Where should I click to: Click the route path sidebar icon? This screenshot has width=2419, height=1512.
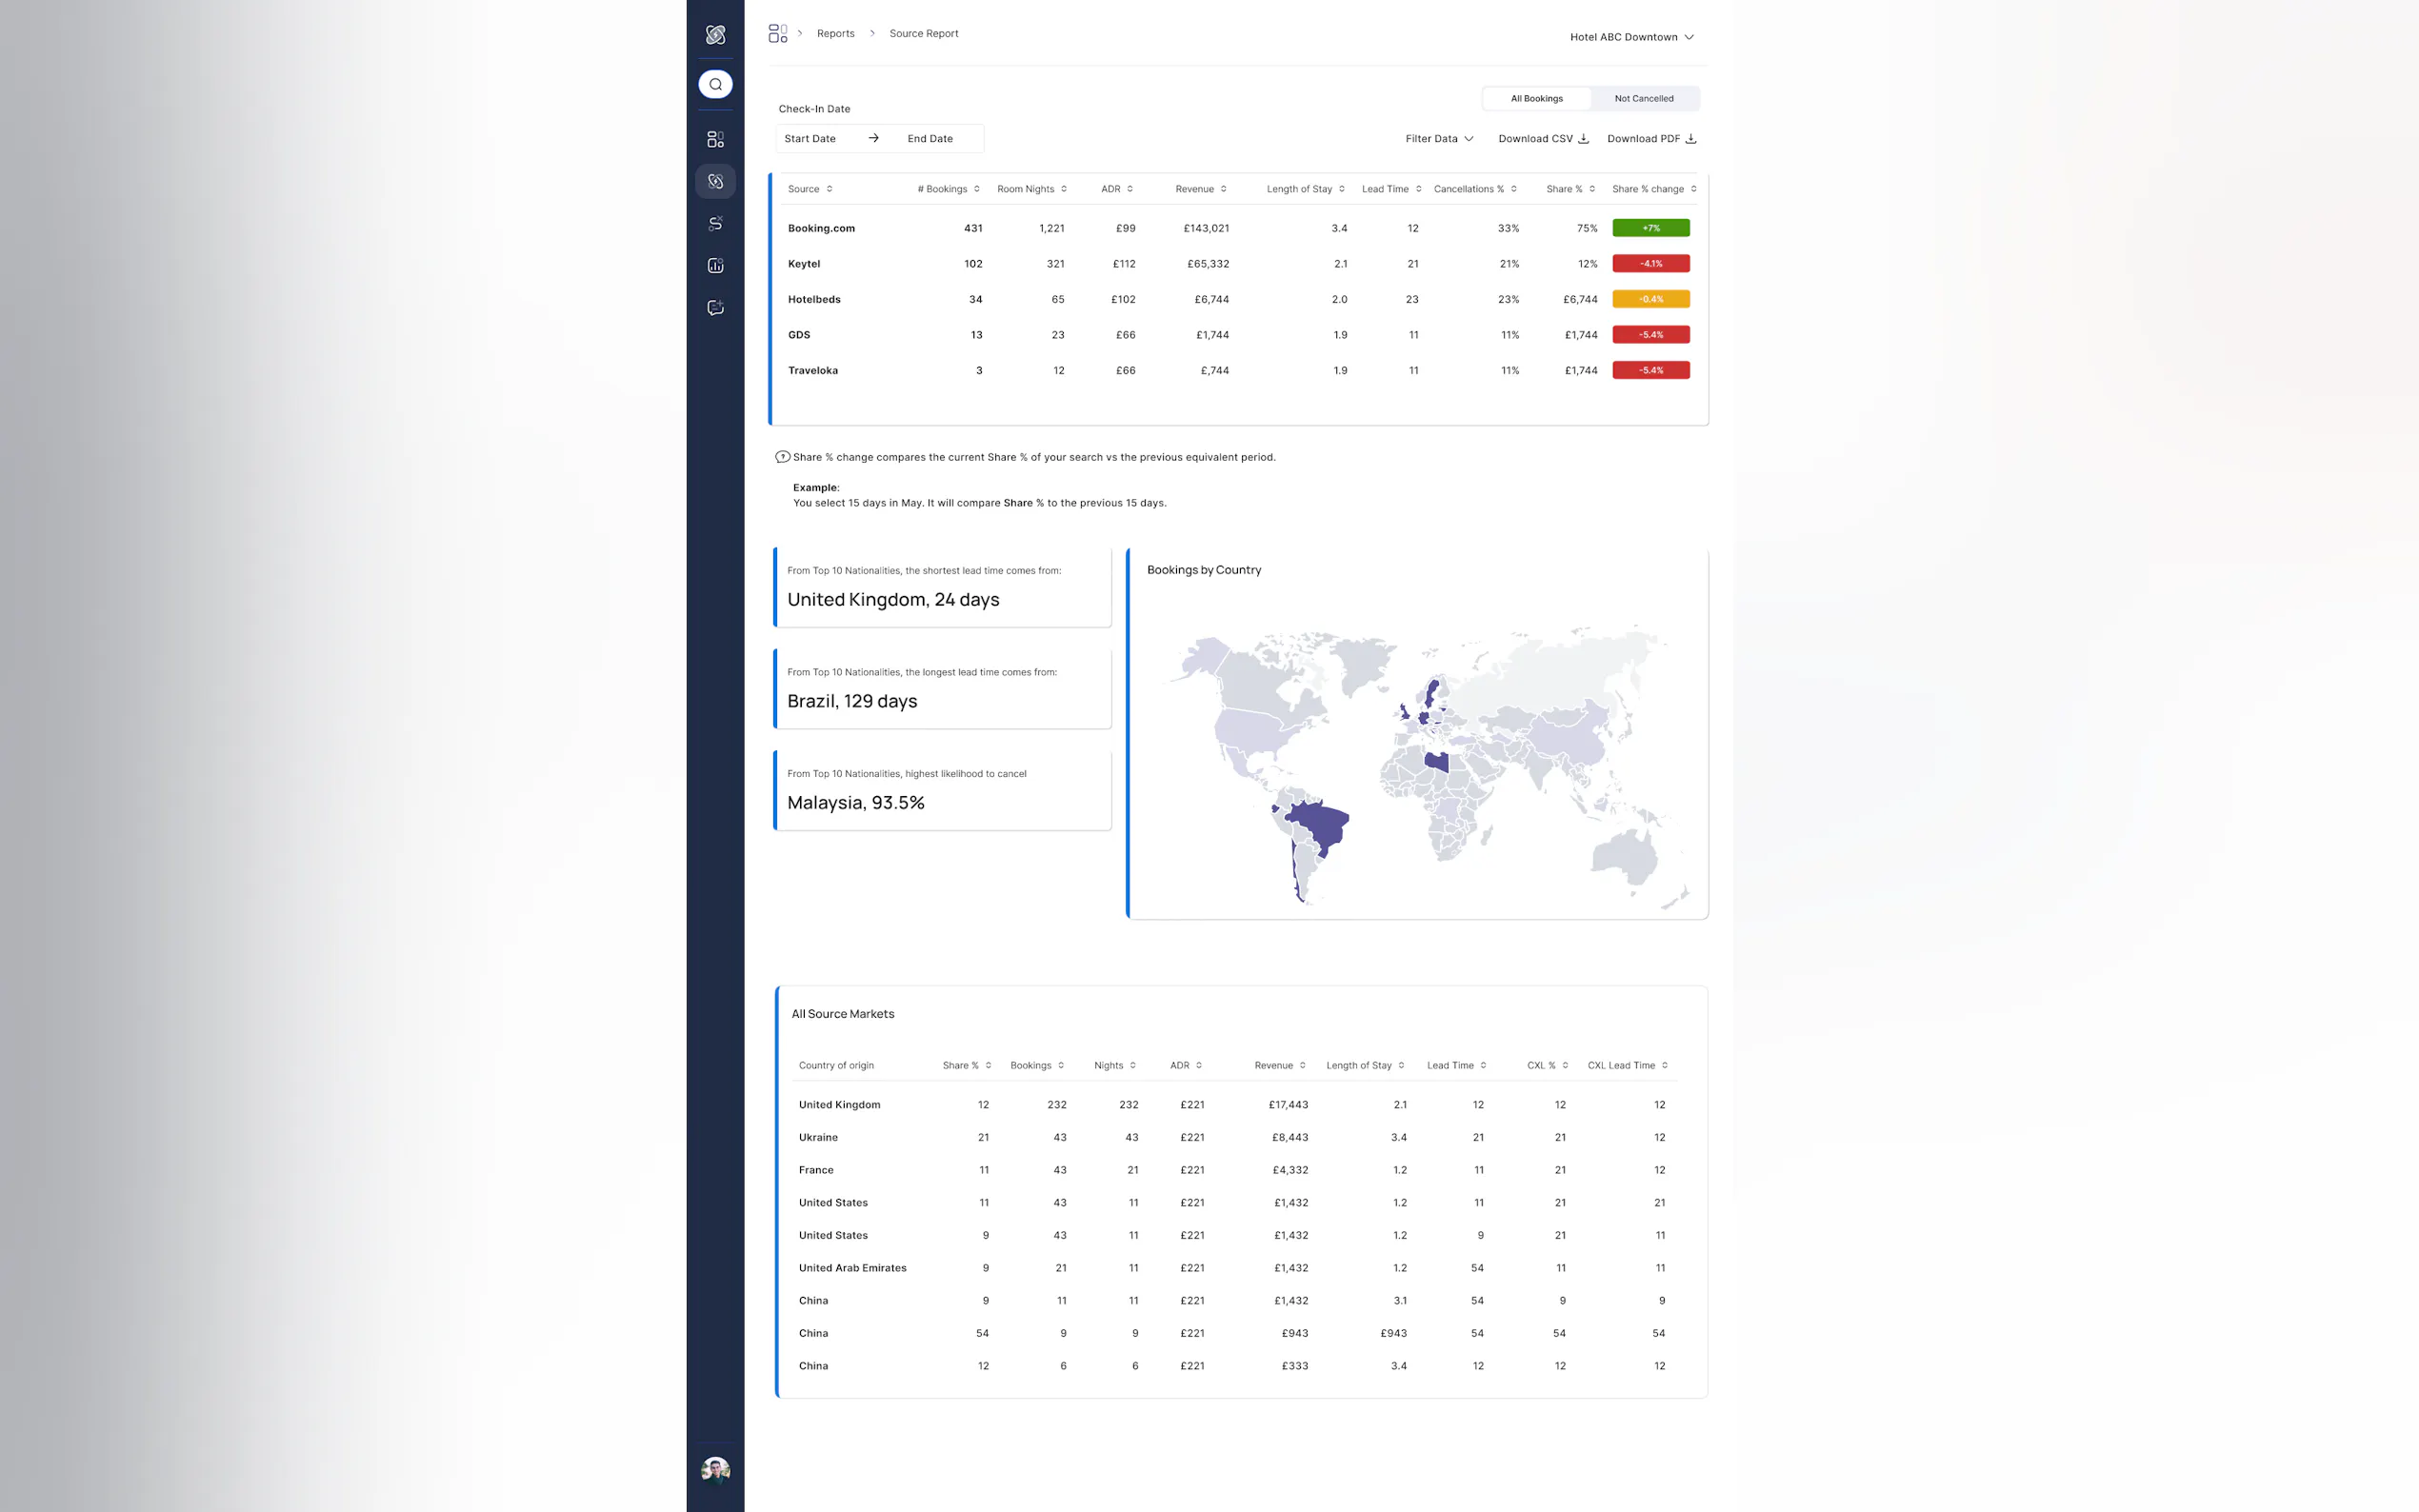click(715, 224)
